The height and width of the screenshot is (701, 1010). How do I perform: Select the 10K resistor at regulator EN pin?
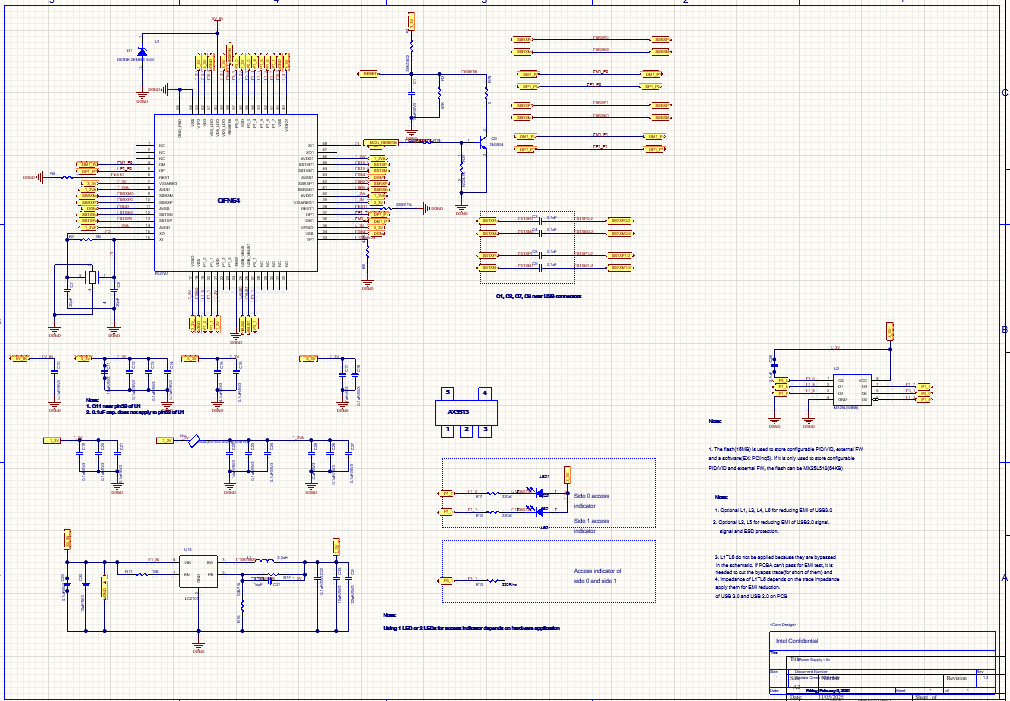pos(142,575)
